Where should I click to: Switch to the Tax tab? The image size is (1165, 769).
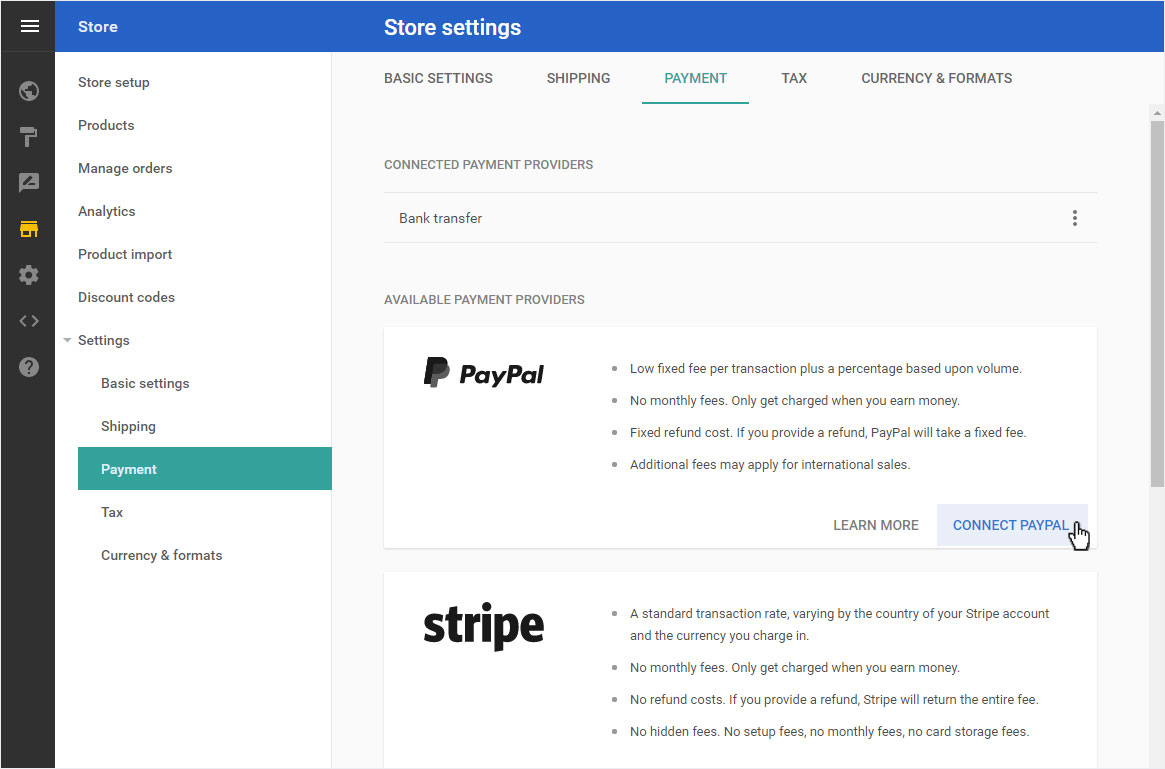pyautogui.click(x=794, y=78)
